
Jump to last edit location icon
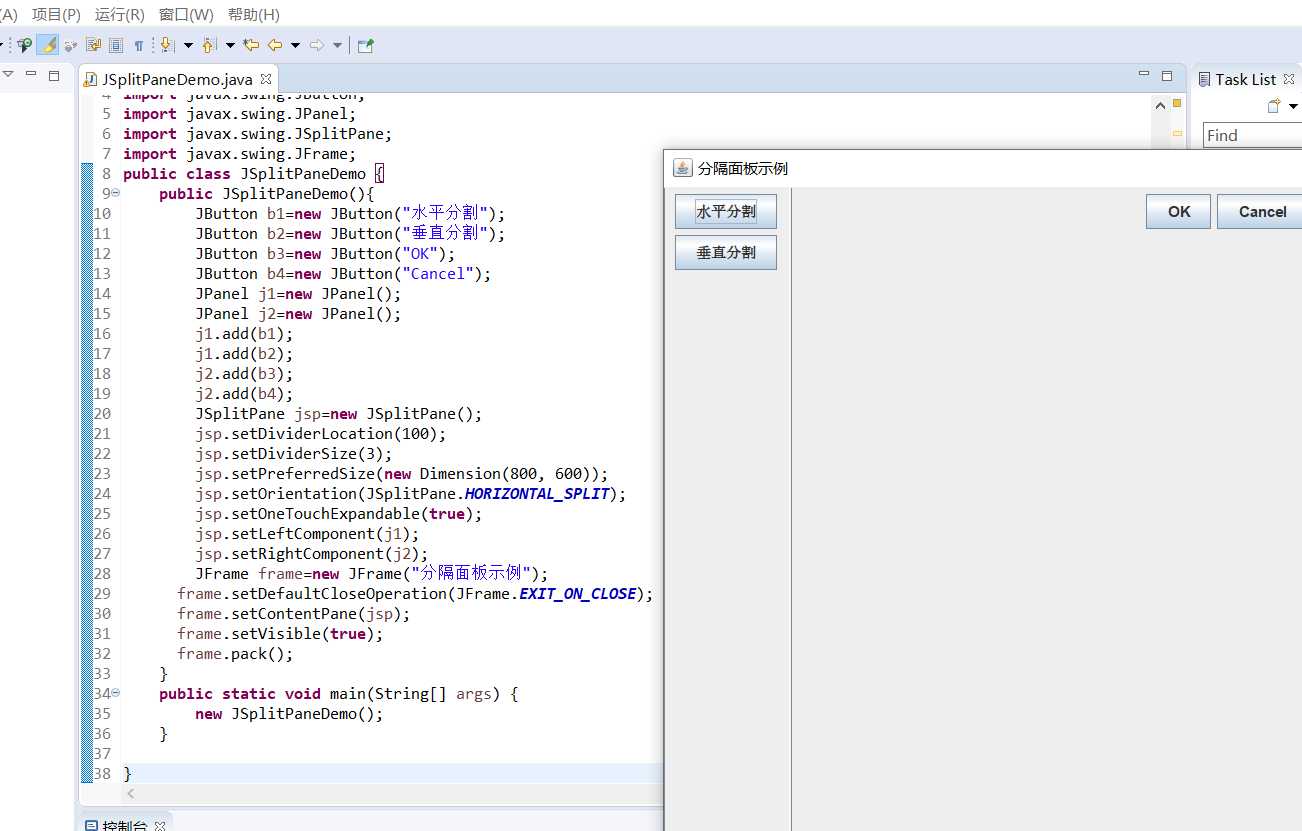251,45
